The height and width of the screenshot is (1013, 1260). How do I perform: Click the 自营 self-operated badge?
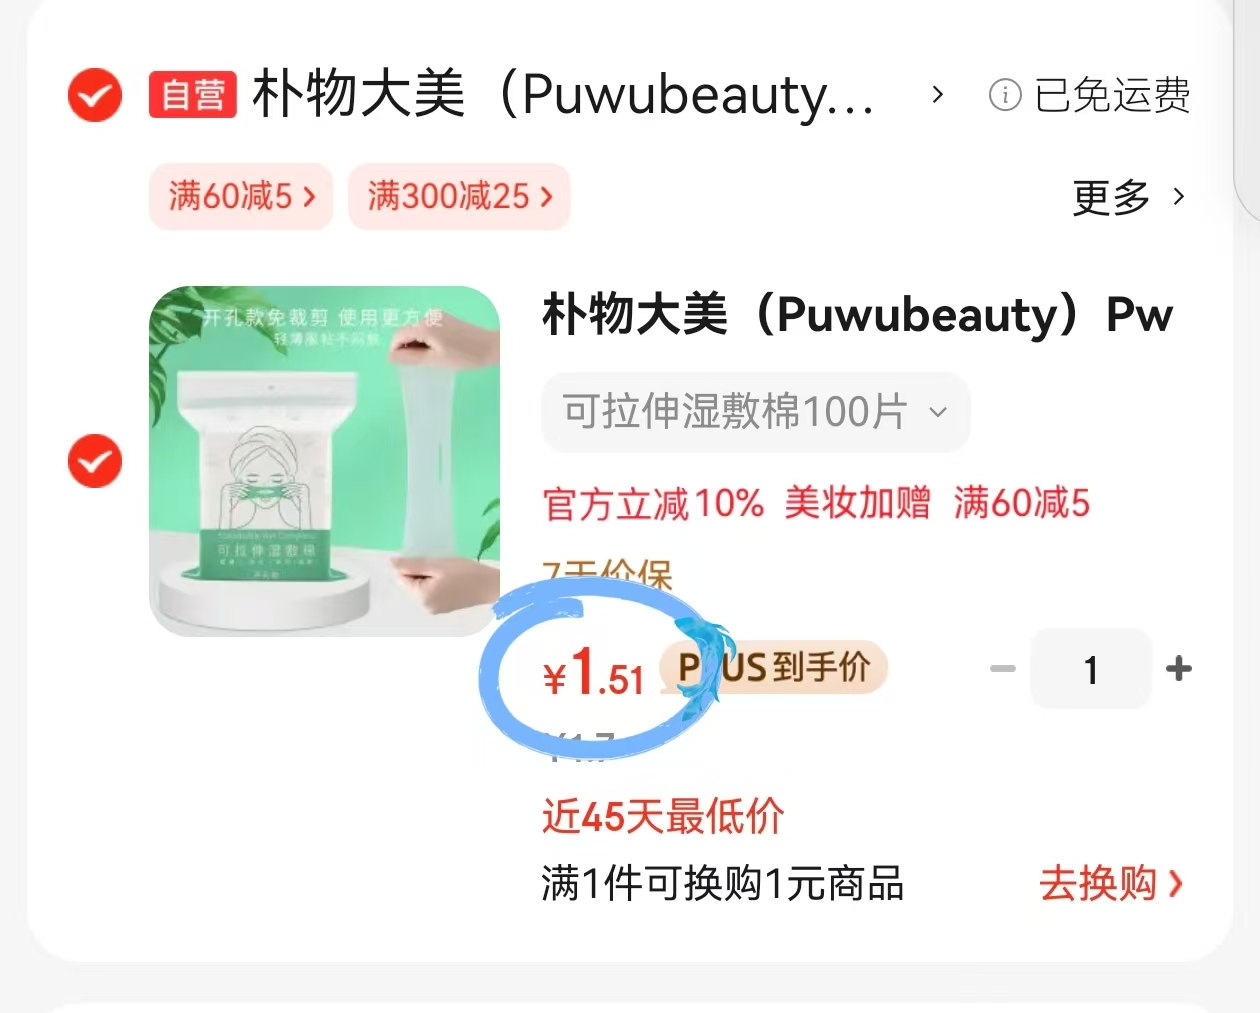point(193,95)
